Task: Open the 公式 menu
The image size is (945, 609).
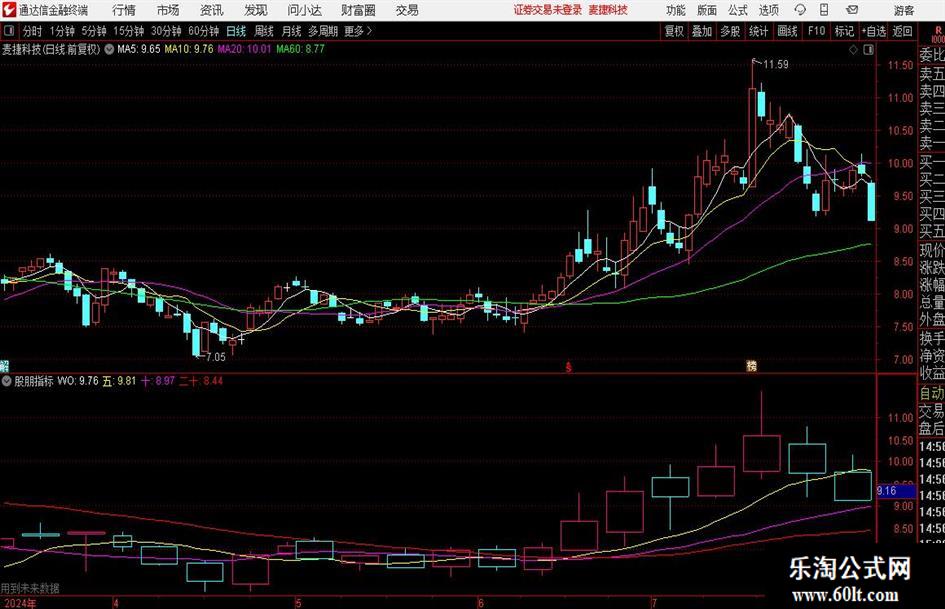Action: [x=738, y=10]
